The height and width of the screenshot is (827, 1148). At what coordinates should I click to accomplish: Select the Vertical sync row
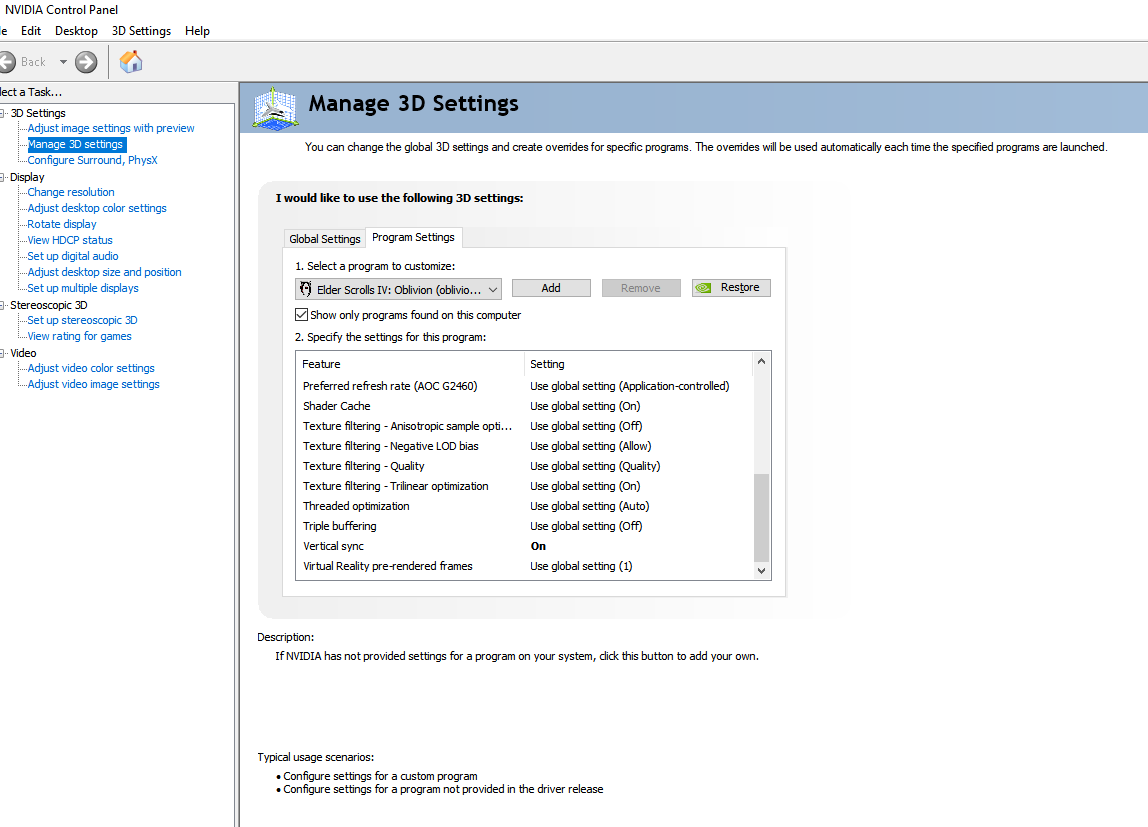524,546
